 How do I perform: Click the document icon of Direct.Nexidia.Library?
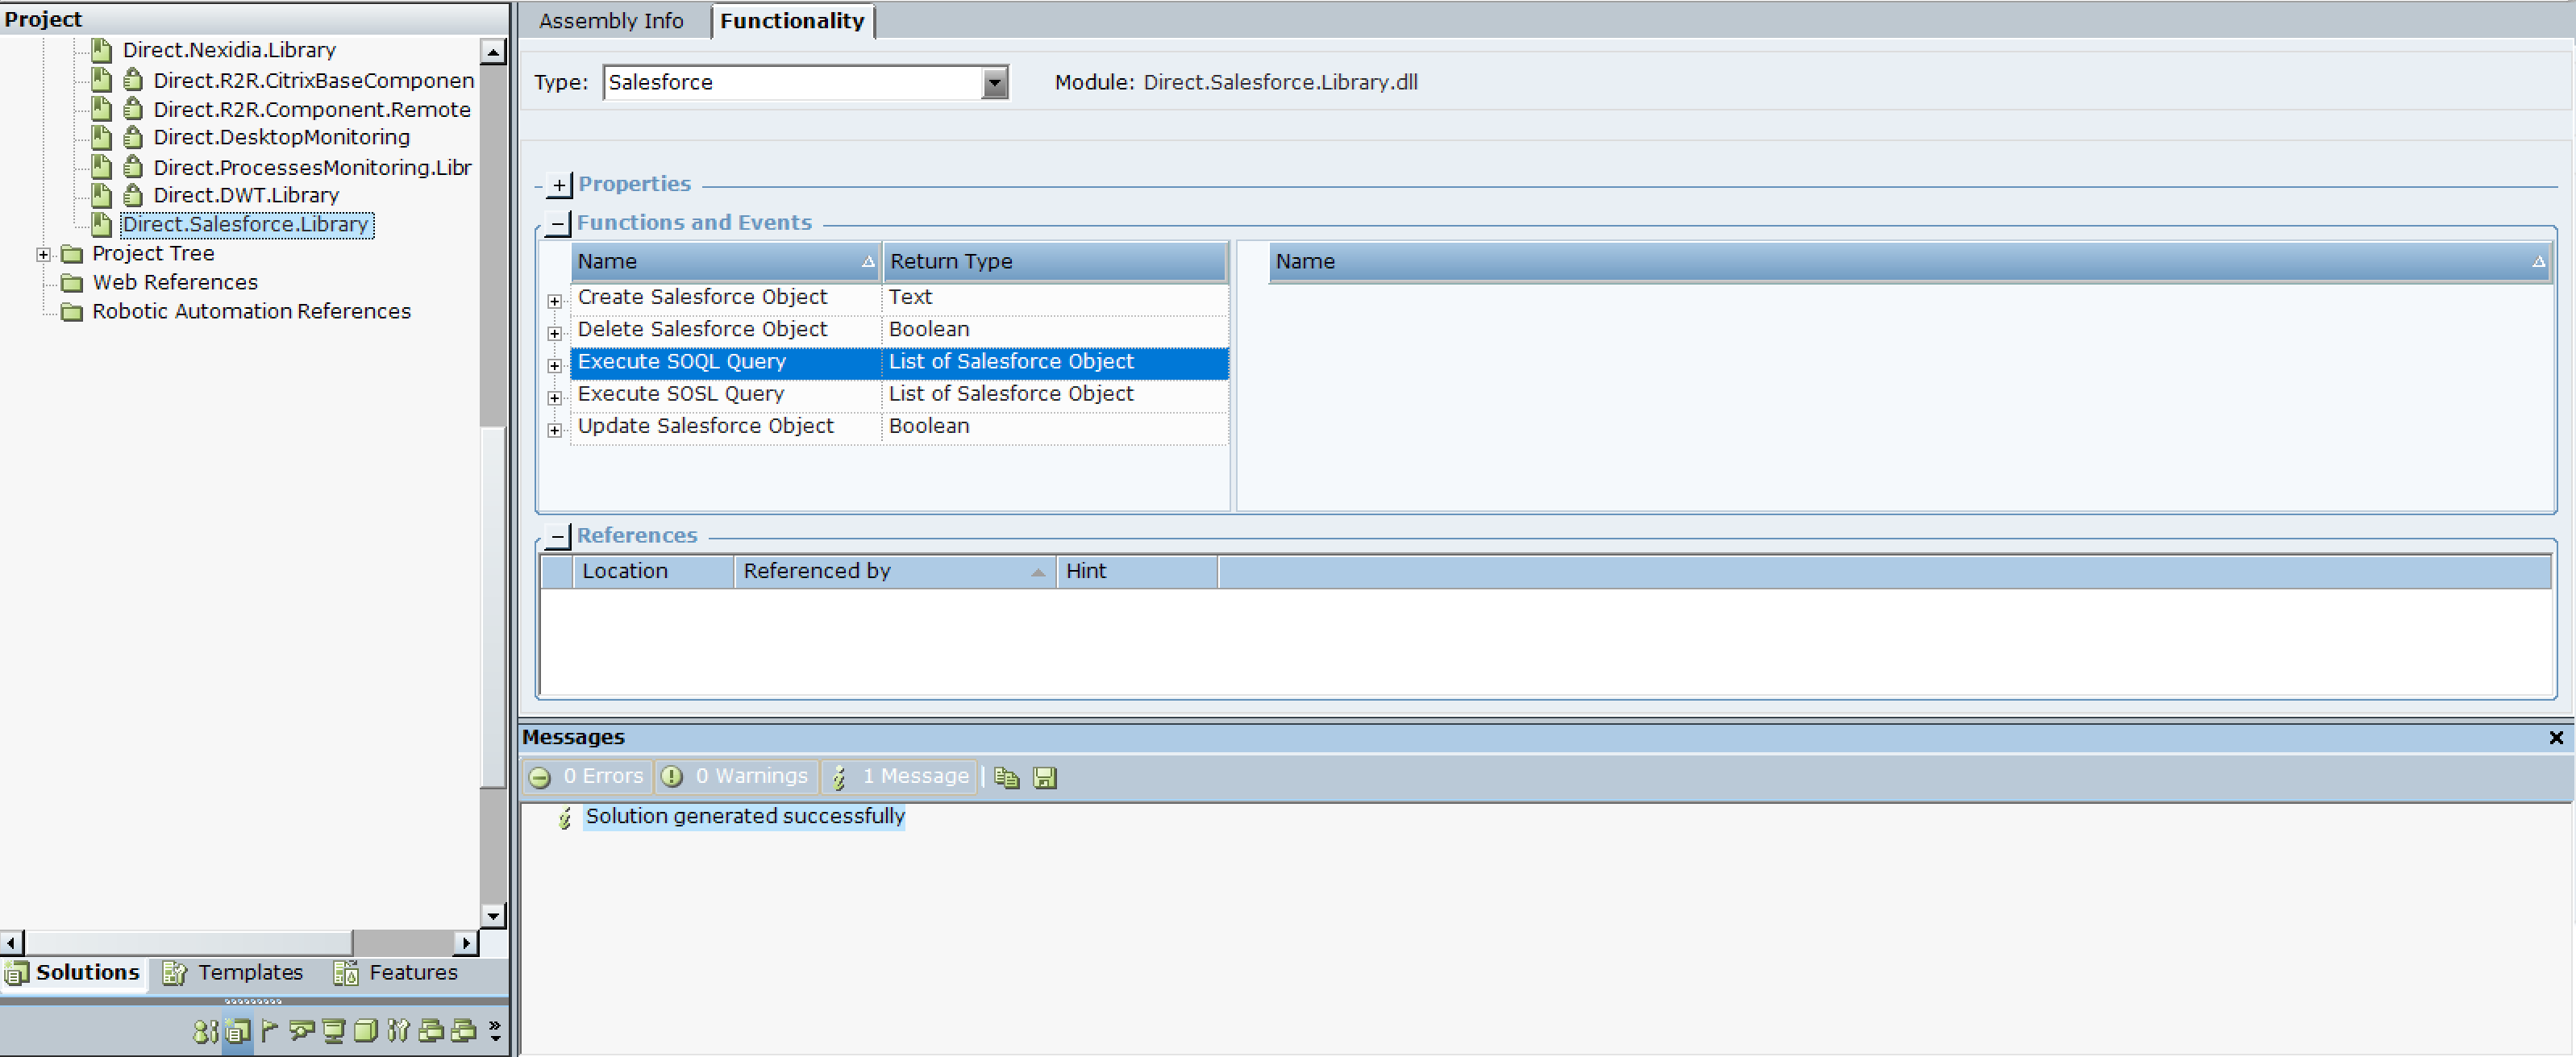[x=101, y=49]
